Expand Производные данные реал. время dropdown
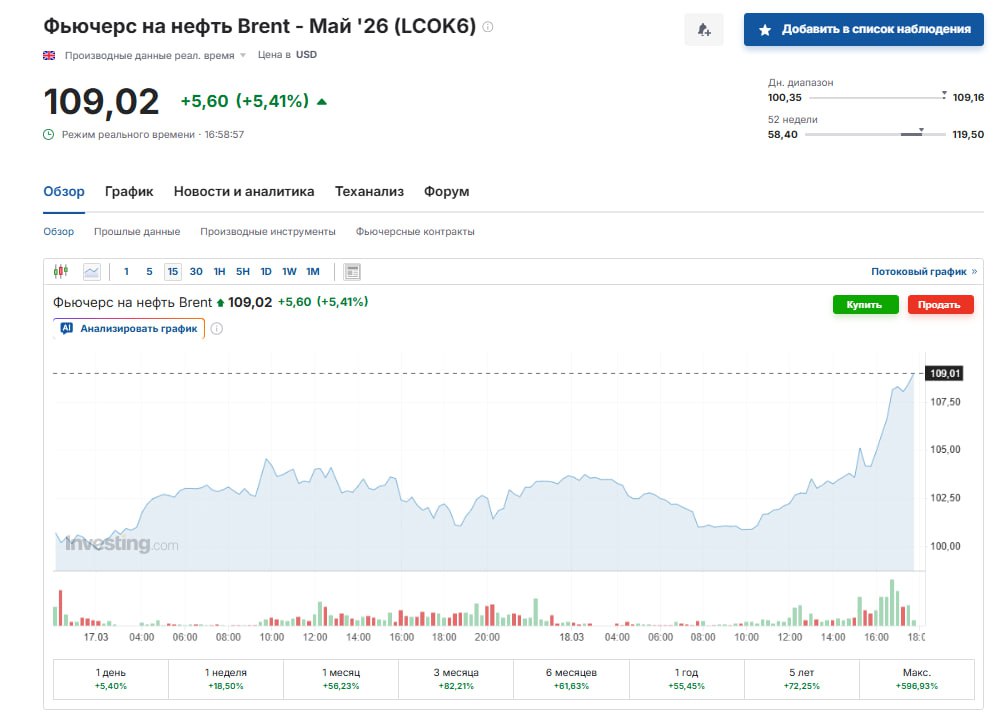1008x718 pixels. click(242, 56)
